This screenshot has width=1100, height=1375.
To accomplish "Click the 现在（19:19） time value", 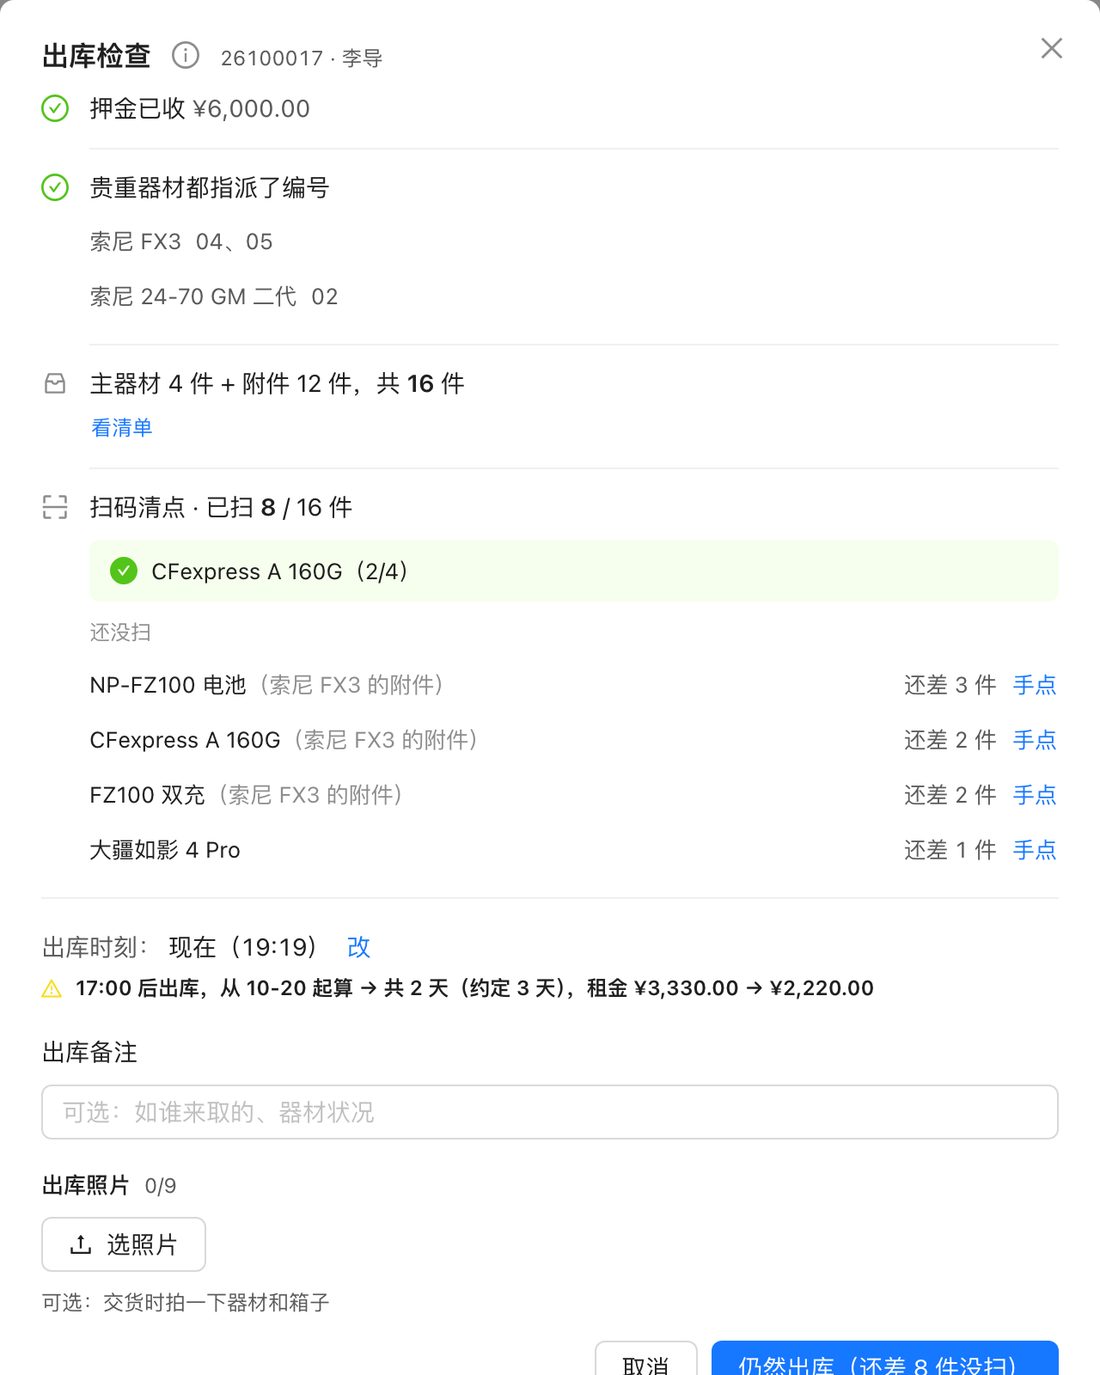I will coord(243,947).
